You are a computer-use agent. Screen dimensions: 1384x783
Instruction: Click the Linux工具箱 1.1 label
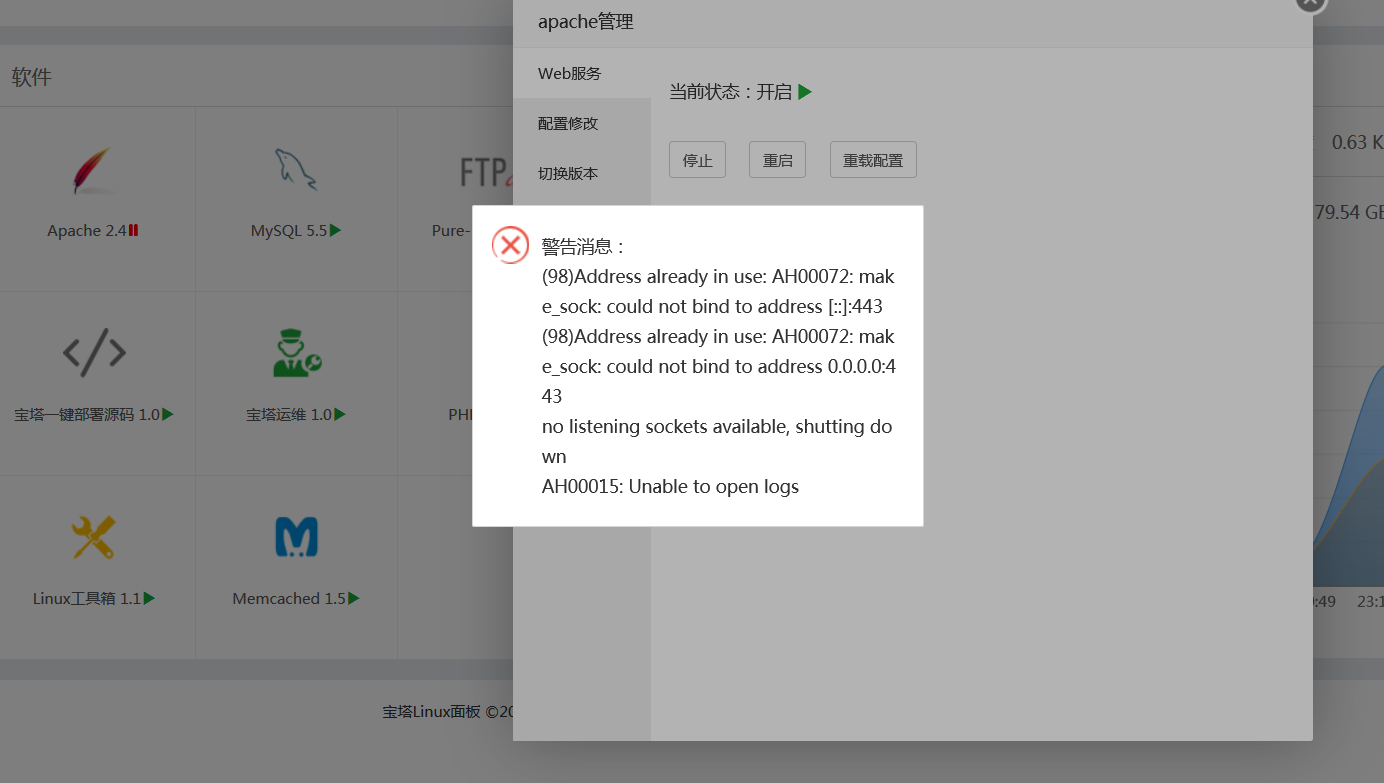pos(87,599)
